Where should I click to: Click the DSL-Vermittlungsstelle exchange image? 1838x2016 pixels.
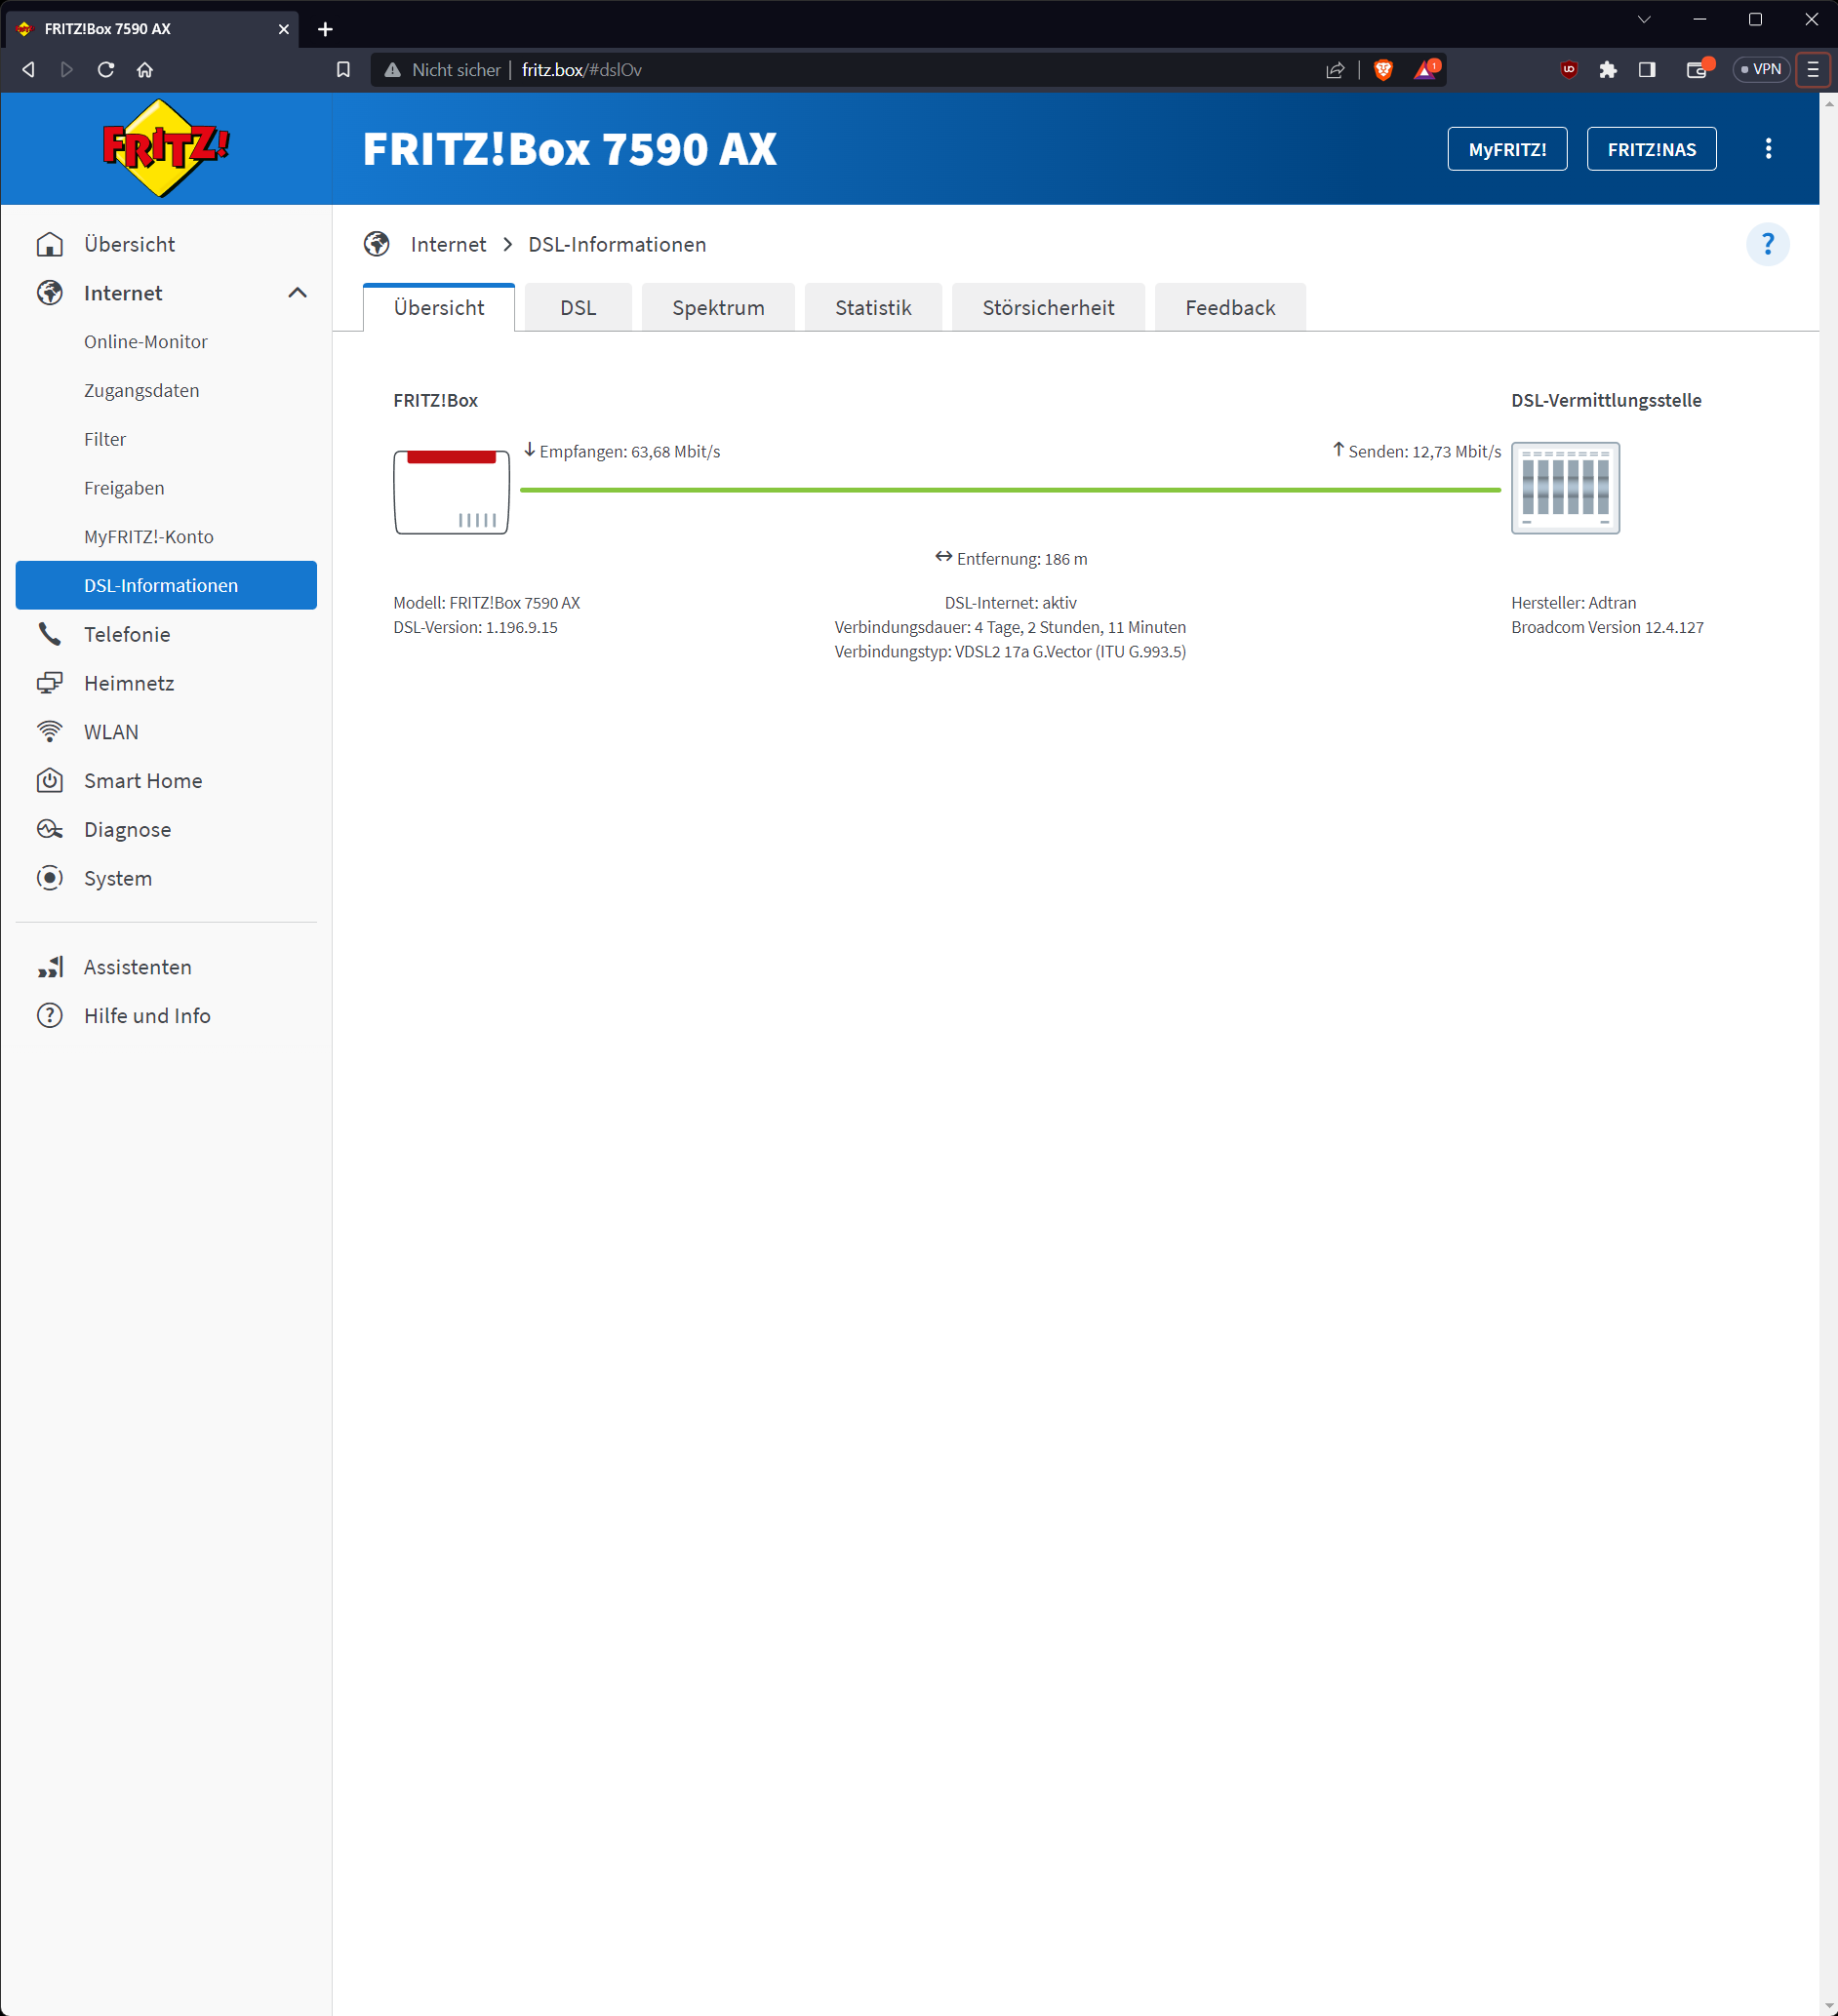pyautogui.click(x=1564, y=488)
